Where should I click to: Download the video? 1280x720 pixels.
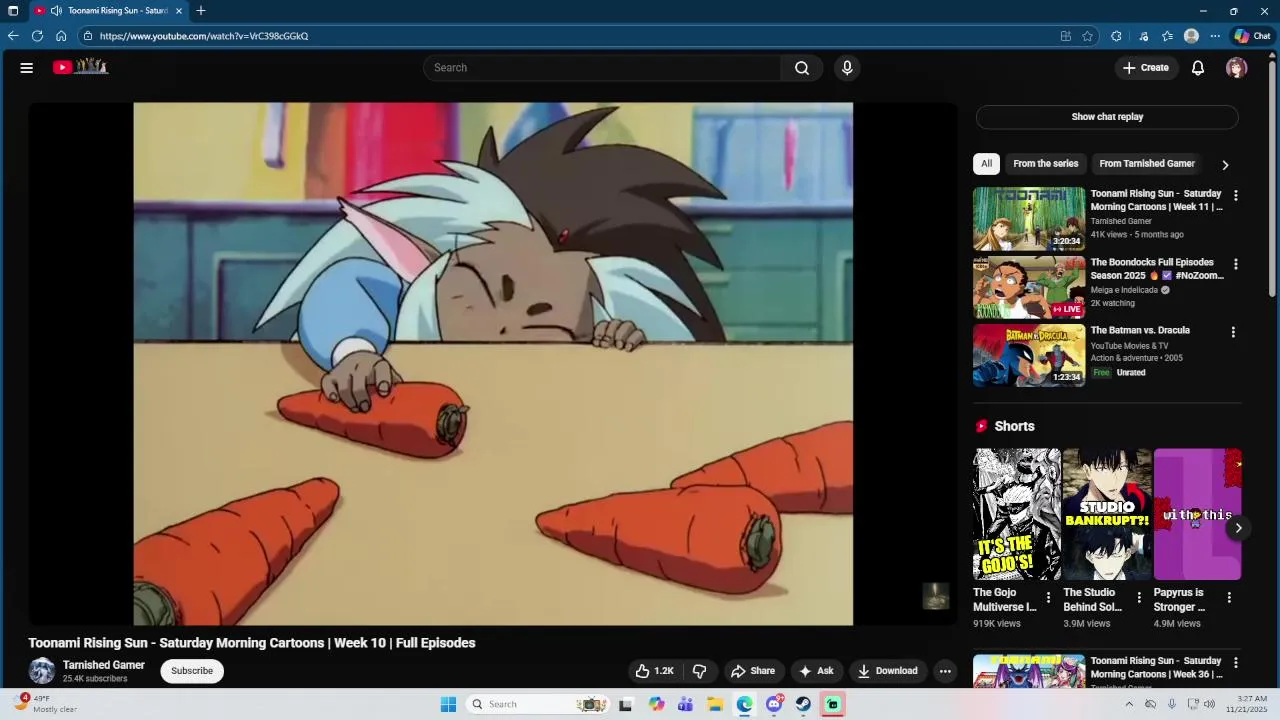888,671
